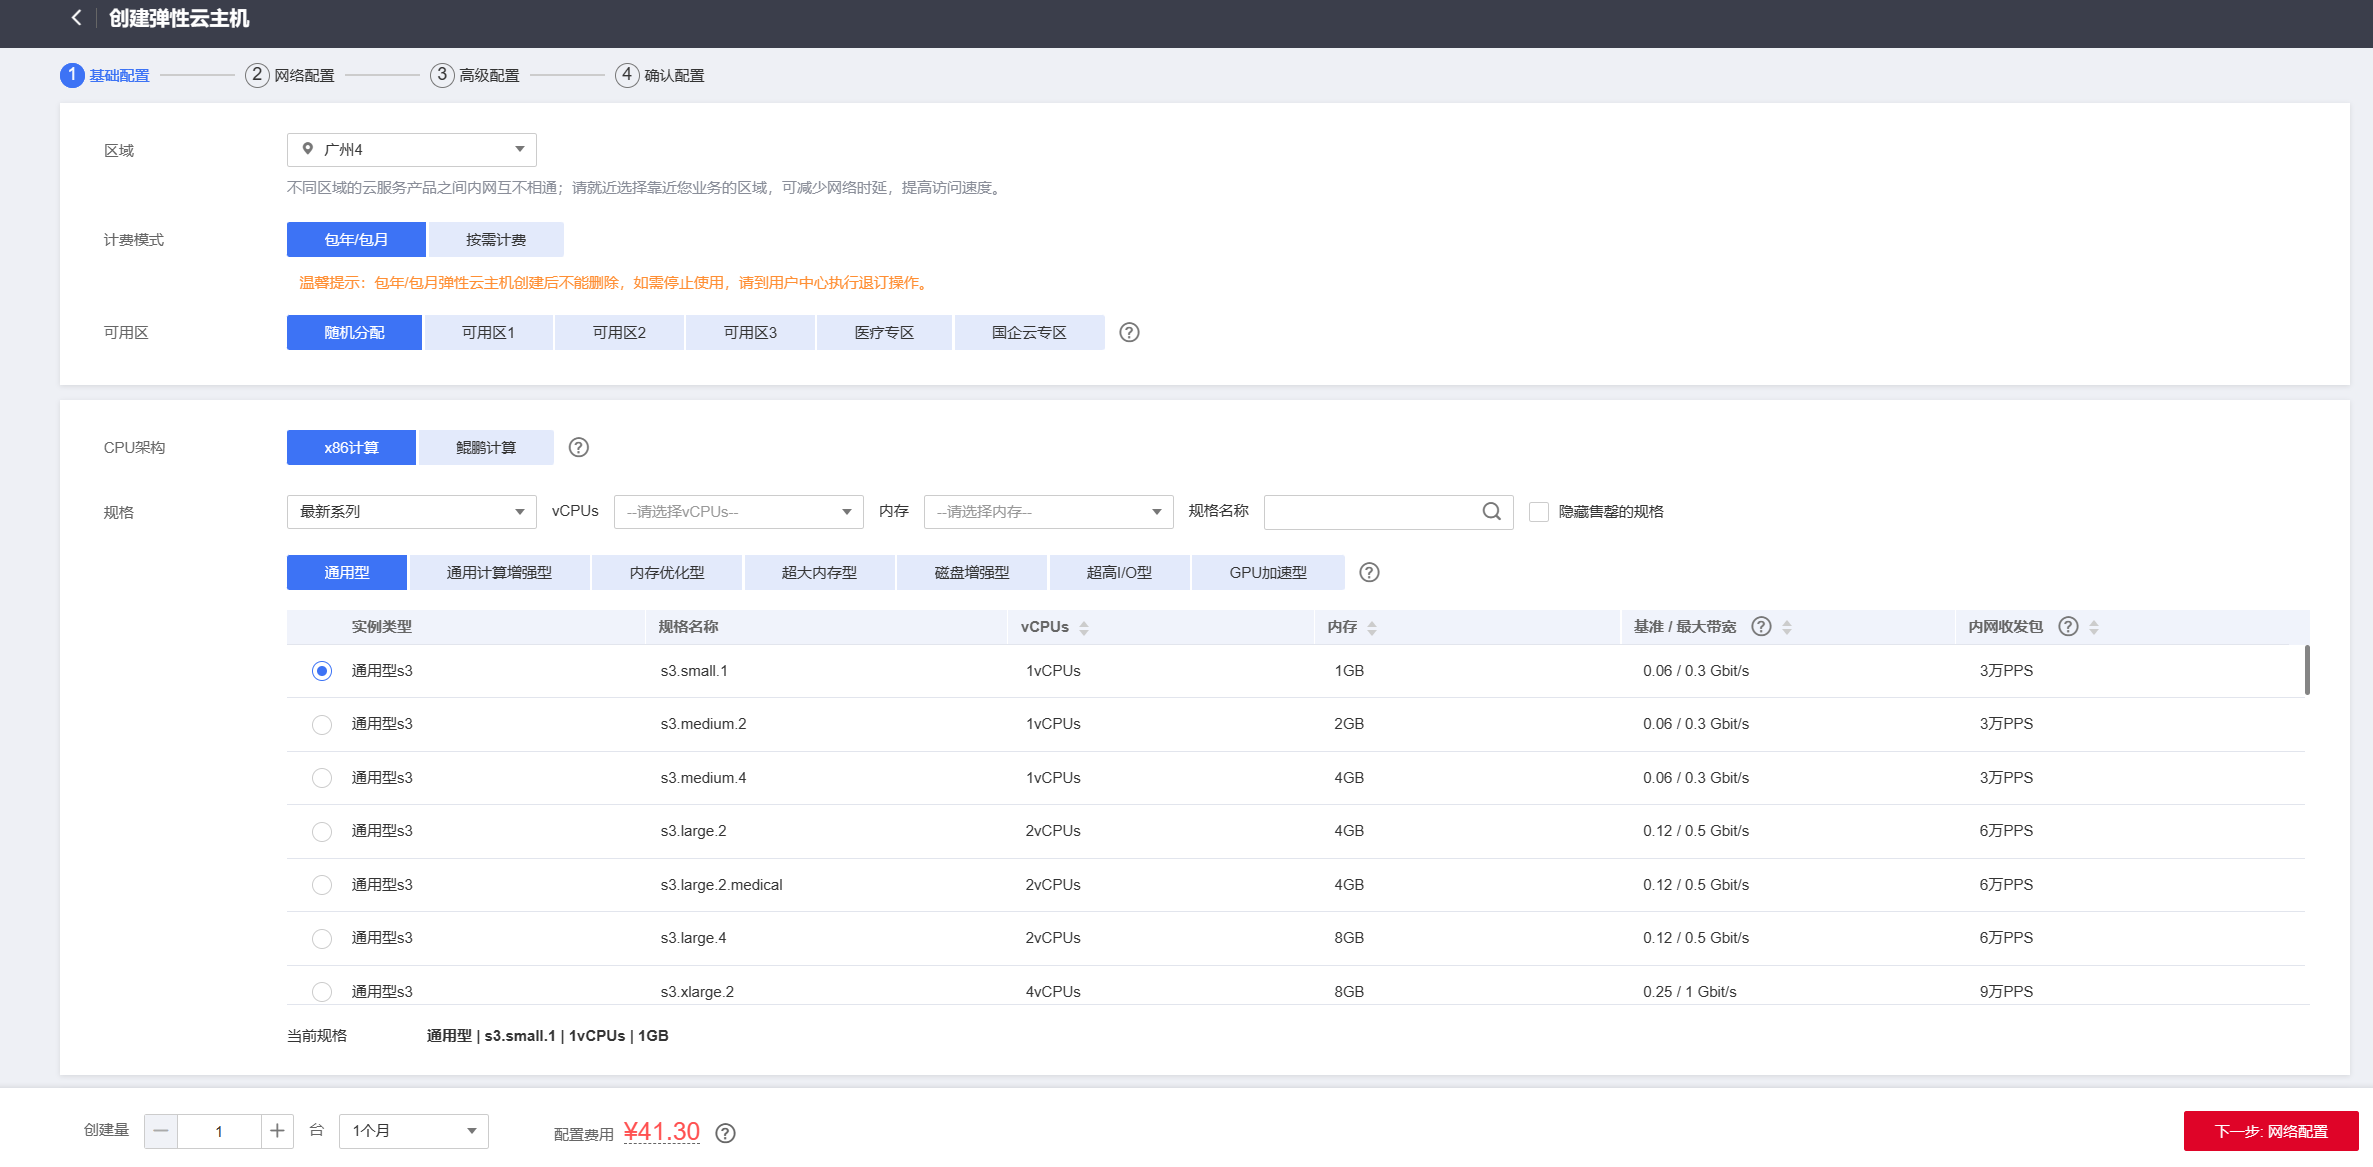Enable the hide sold-out specs checkbox
This screenshot has height=1167, width=2373.
point(1539,512)
